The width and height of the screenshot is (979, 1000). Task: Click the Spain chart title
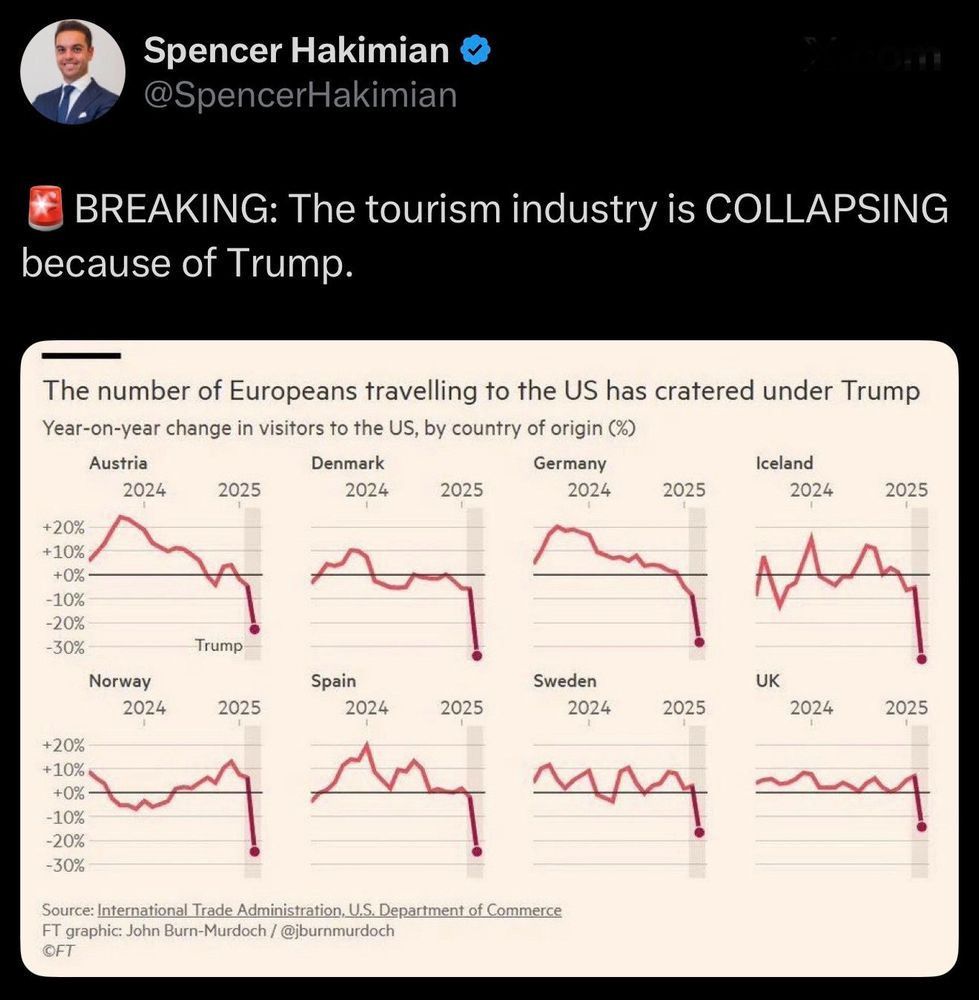(333, 681)
